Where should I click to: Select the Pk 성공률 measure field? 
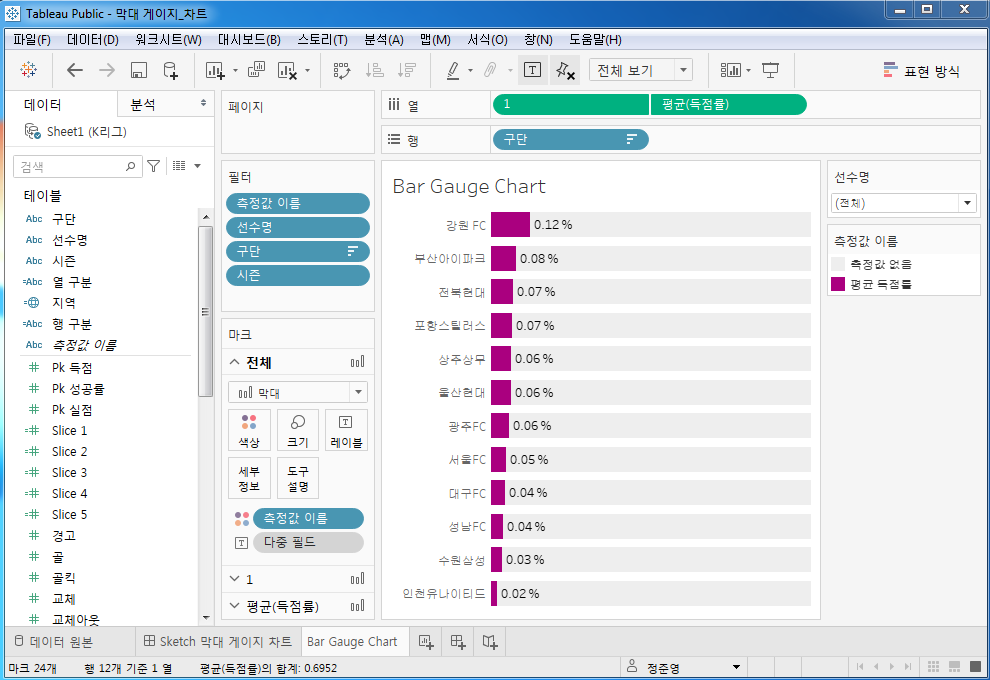[x=78, y=389]
